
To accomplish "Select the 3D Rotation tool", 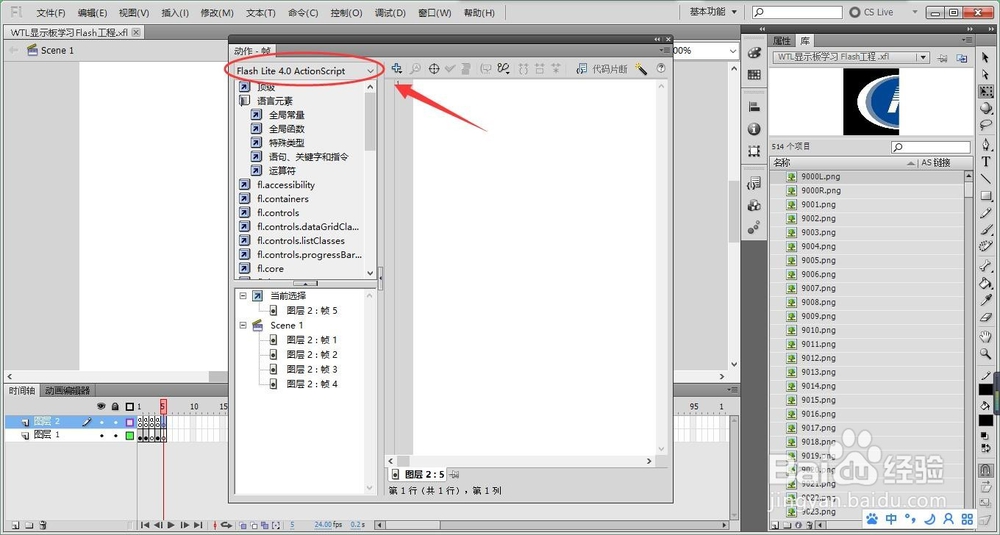I will click(986, 108).
